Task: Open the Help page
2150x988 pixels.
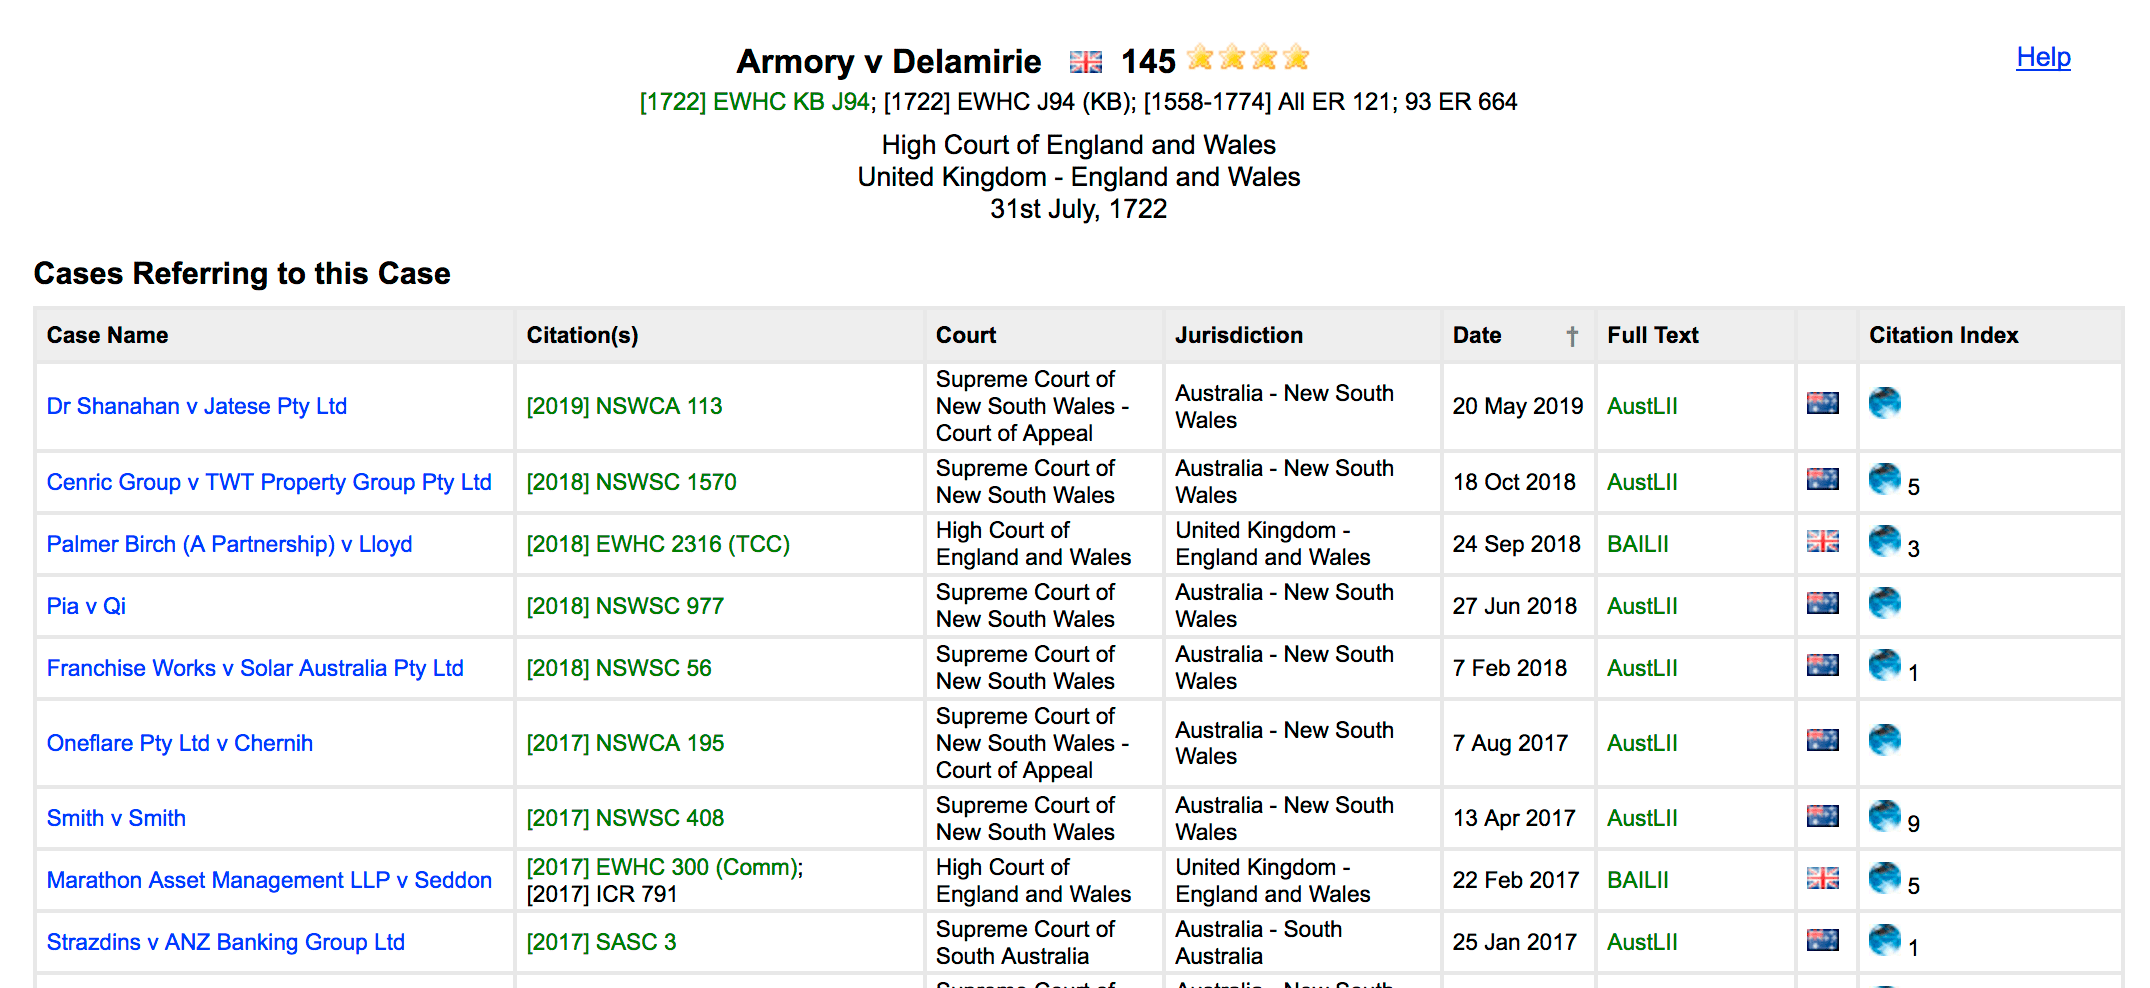Action: [x=2042, y=57]
